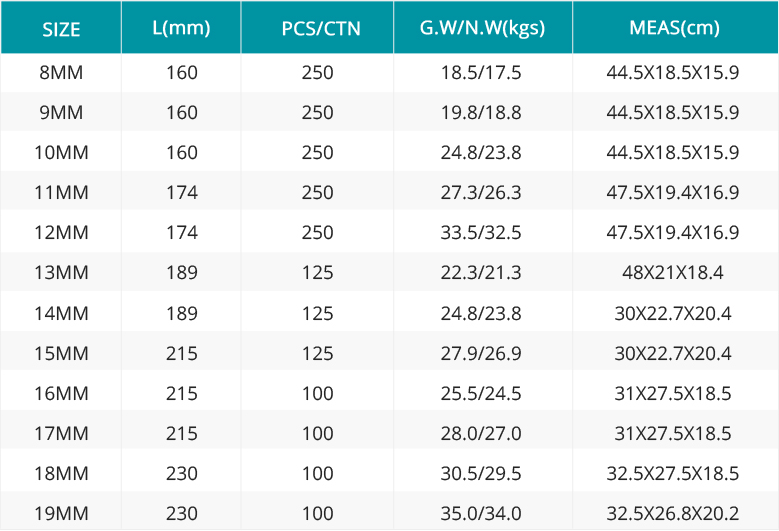Click weight value 18.5/17.5
This screenshot has height=531, width=779.
pyautogui.click(x=481, y=73)
